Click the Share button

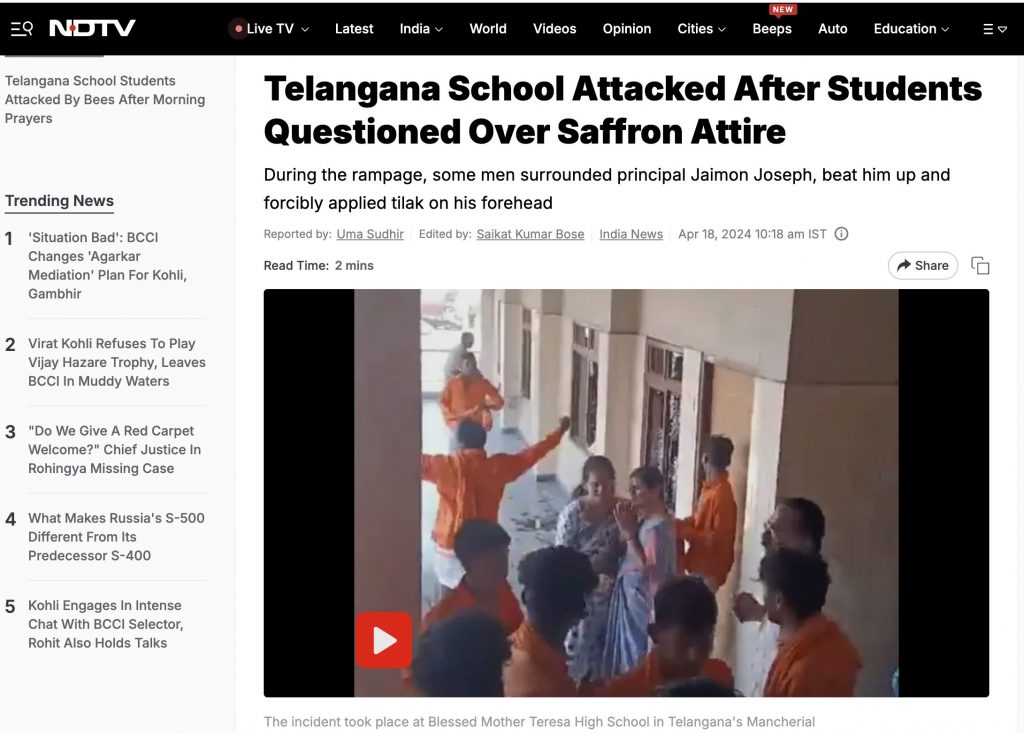[922, 265]
